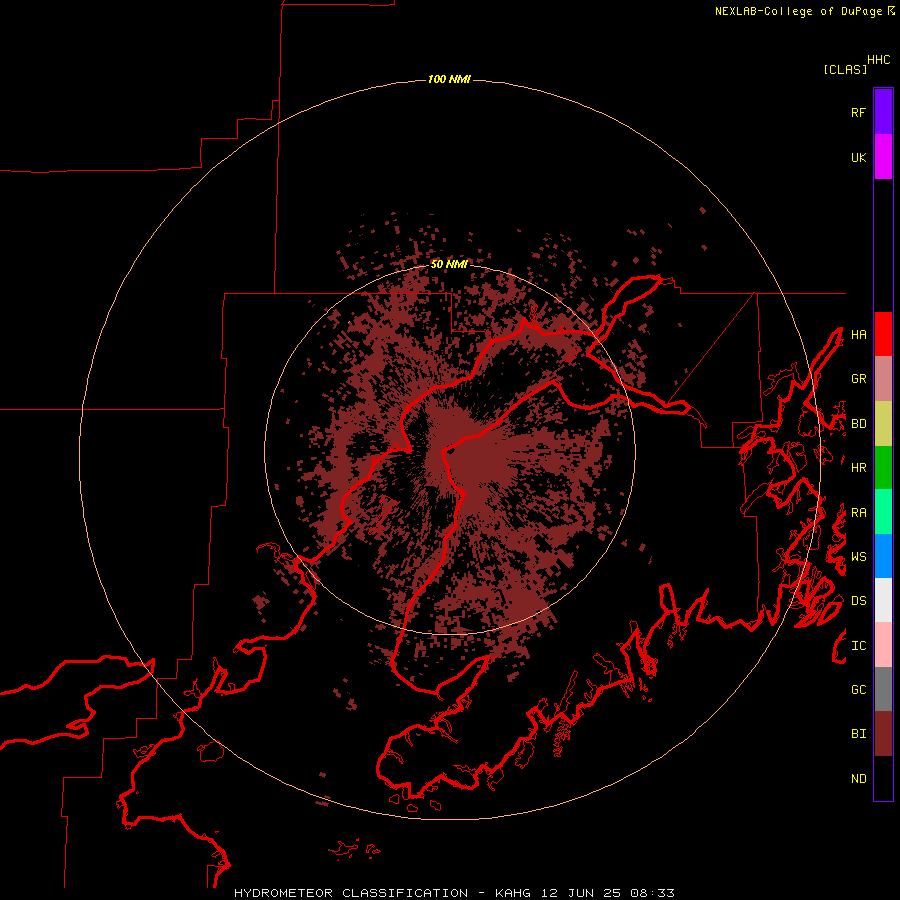This screenshot has width=900, height=900.
Task: Click the "IC" legend label
Action: coord(858,645)
